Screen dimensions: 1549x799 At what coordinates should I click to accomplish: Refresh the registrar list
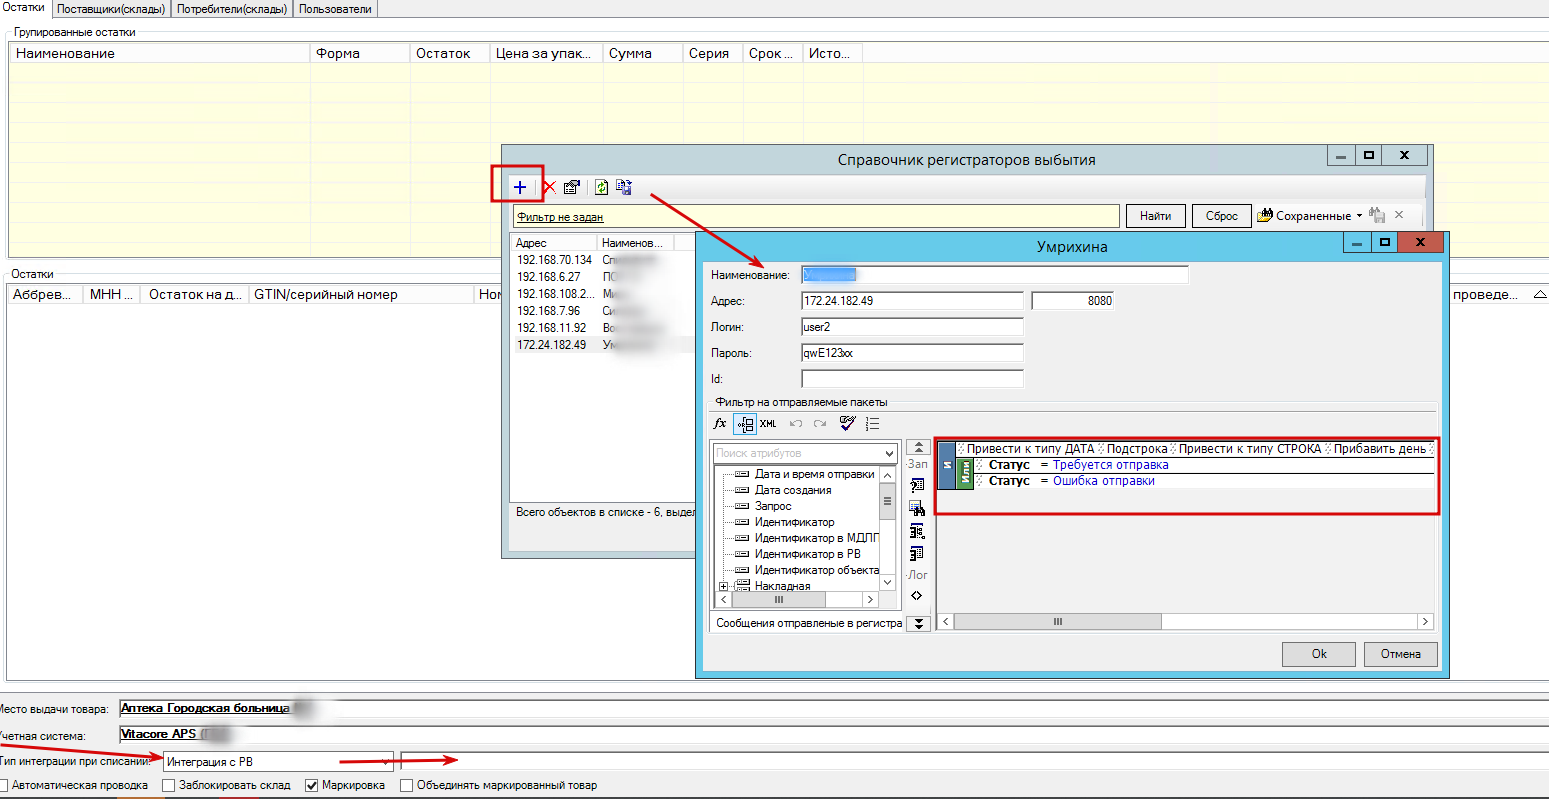(601, 187)
